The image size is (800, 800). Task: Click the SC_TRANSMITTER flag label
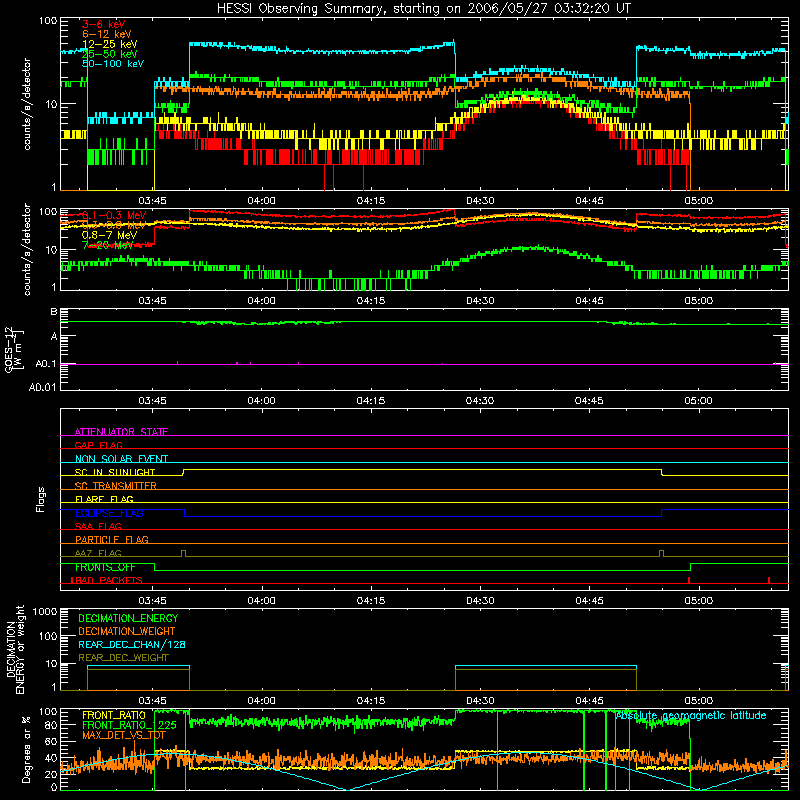(116, 486)
